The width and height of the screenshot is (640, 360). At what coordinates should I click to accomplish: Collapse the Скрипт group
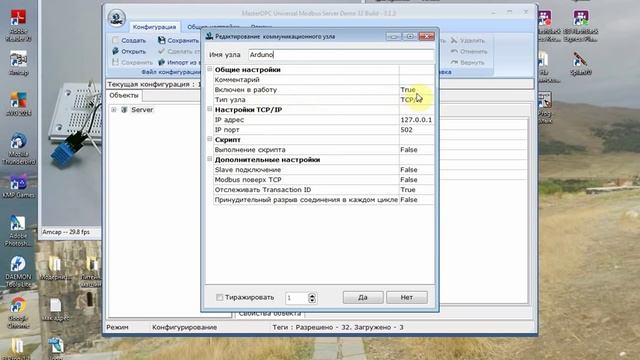click(210, 139)
